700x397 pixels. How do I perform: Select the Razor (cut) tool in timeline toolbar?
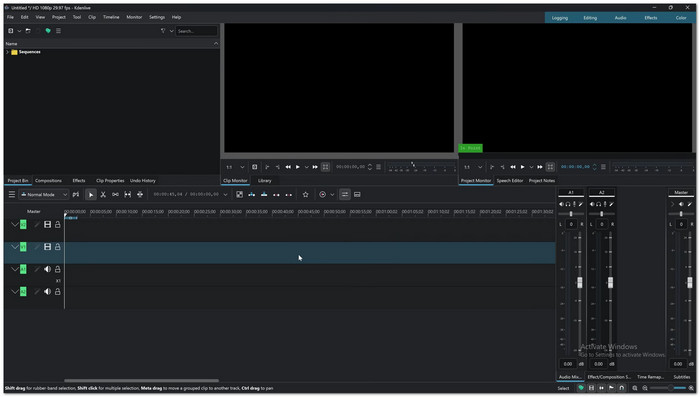[103, 195]
